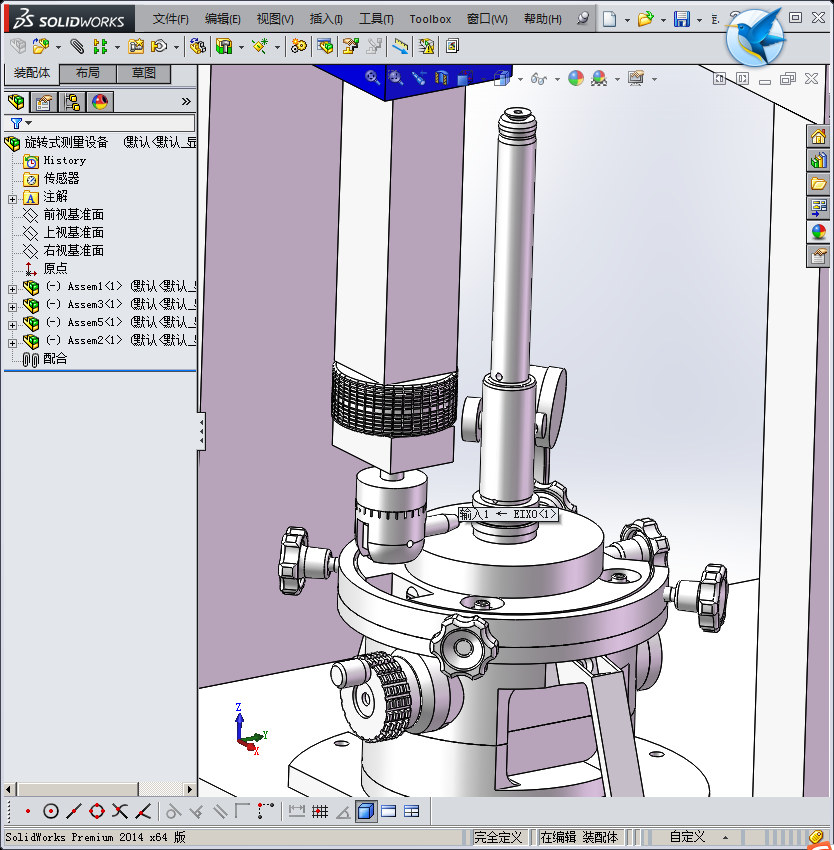
Task: Toggle the length snap icon
Action: coord(297,811)
